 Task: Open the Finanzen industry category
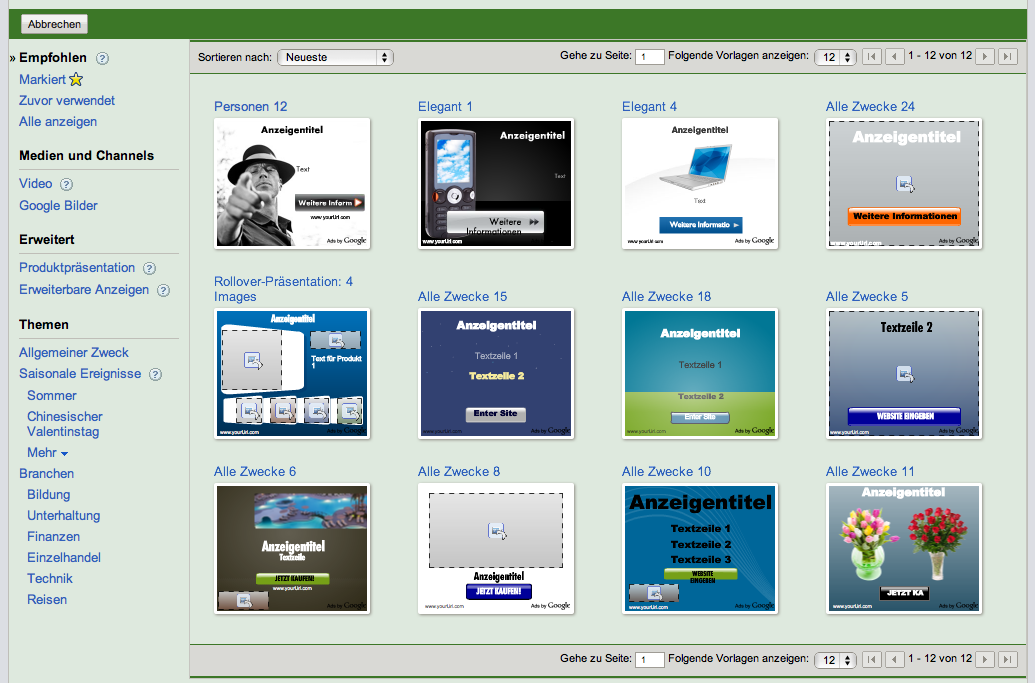[x=53, y=537]
